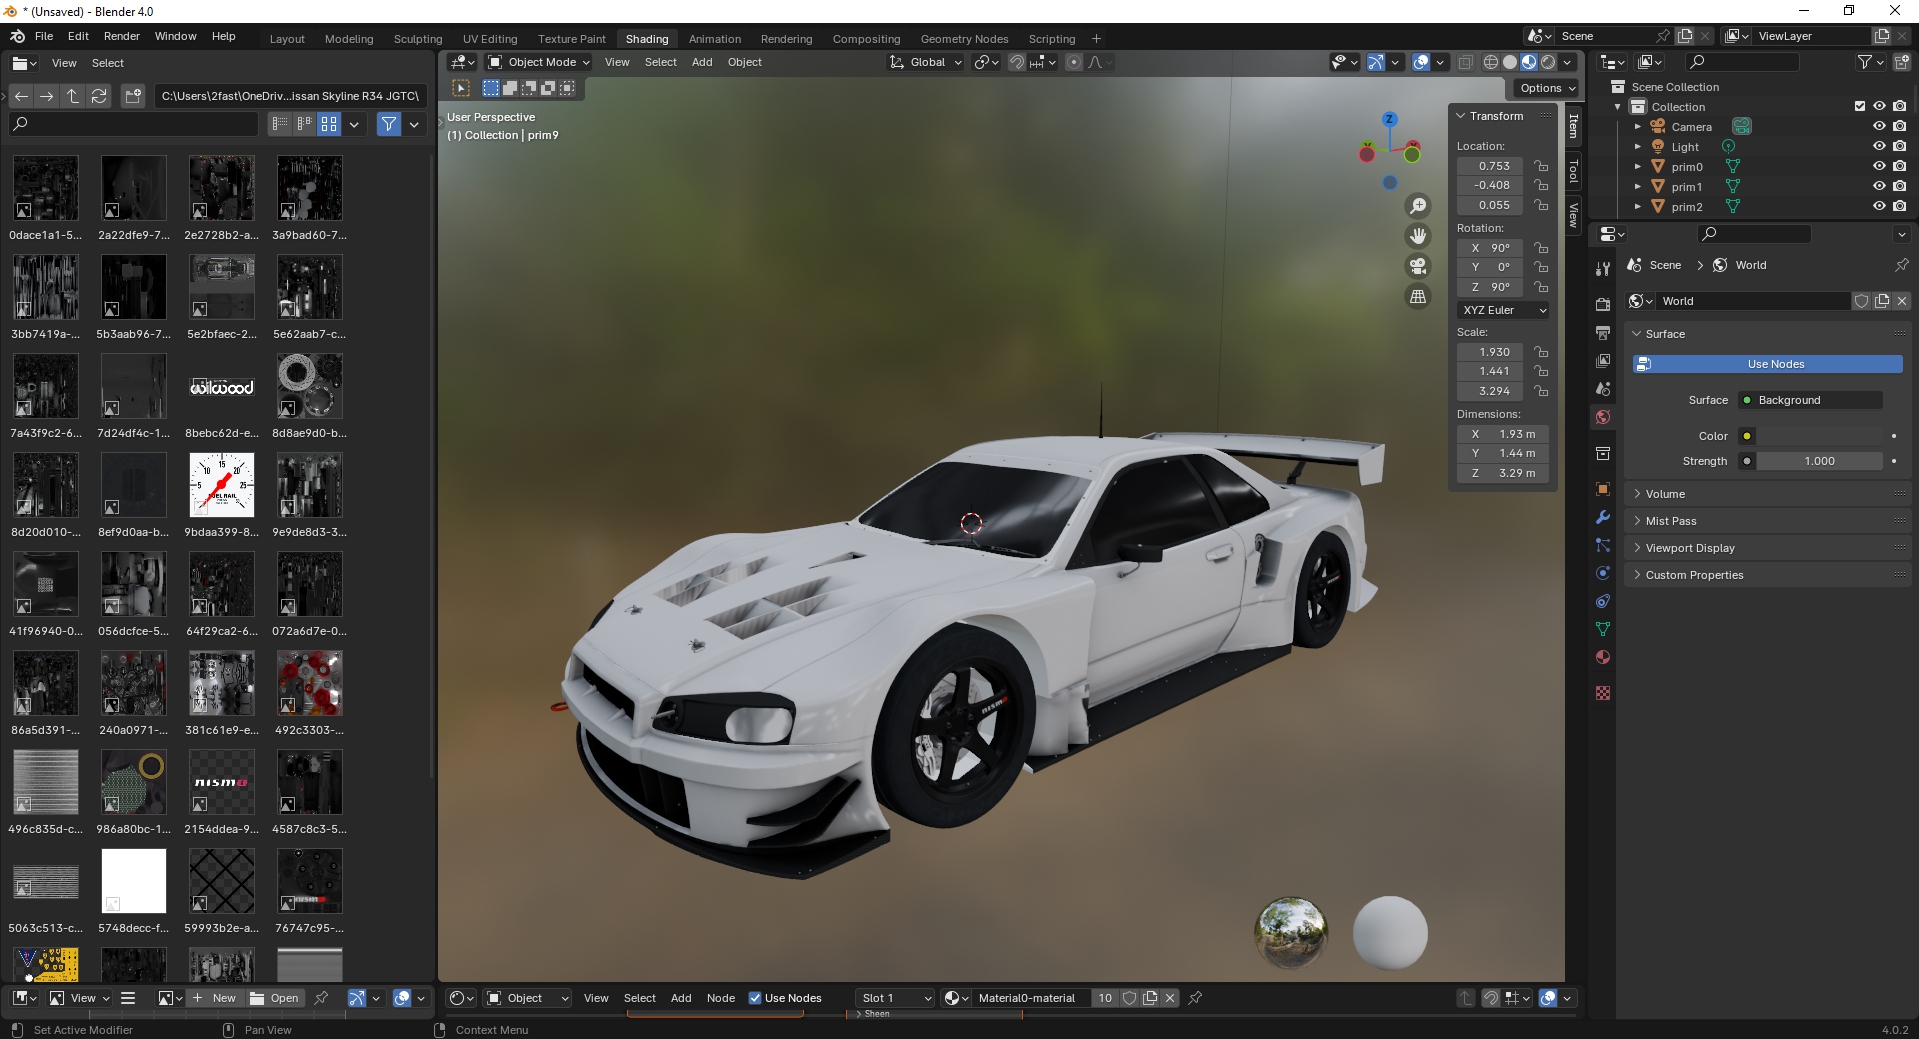
Task: Go back in file browser history
Action: [21, 96]
